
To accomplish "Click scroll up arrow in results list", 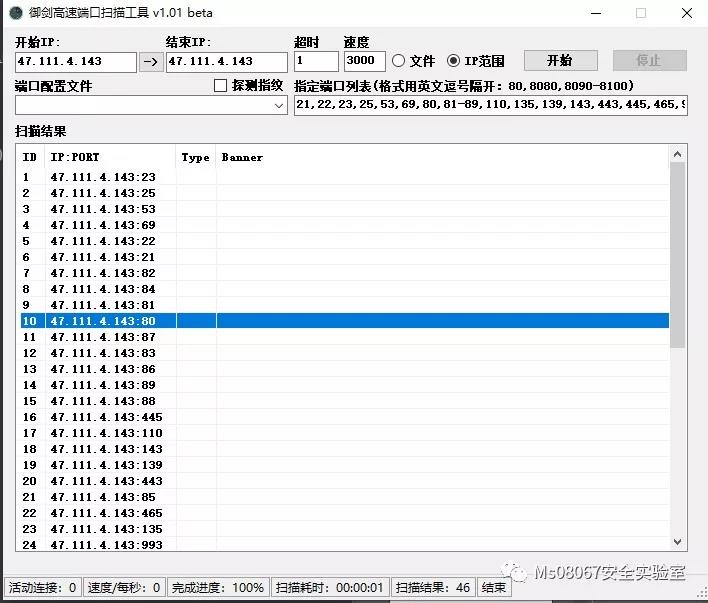I will click(x=677, y=154).
